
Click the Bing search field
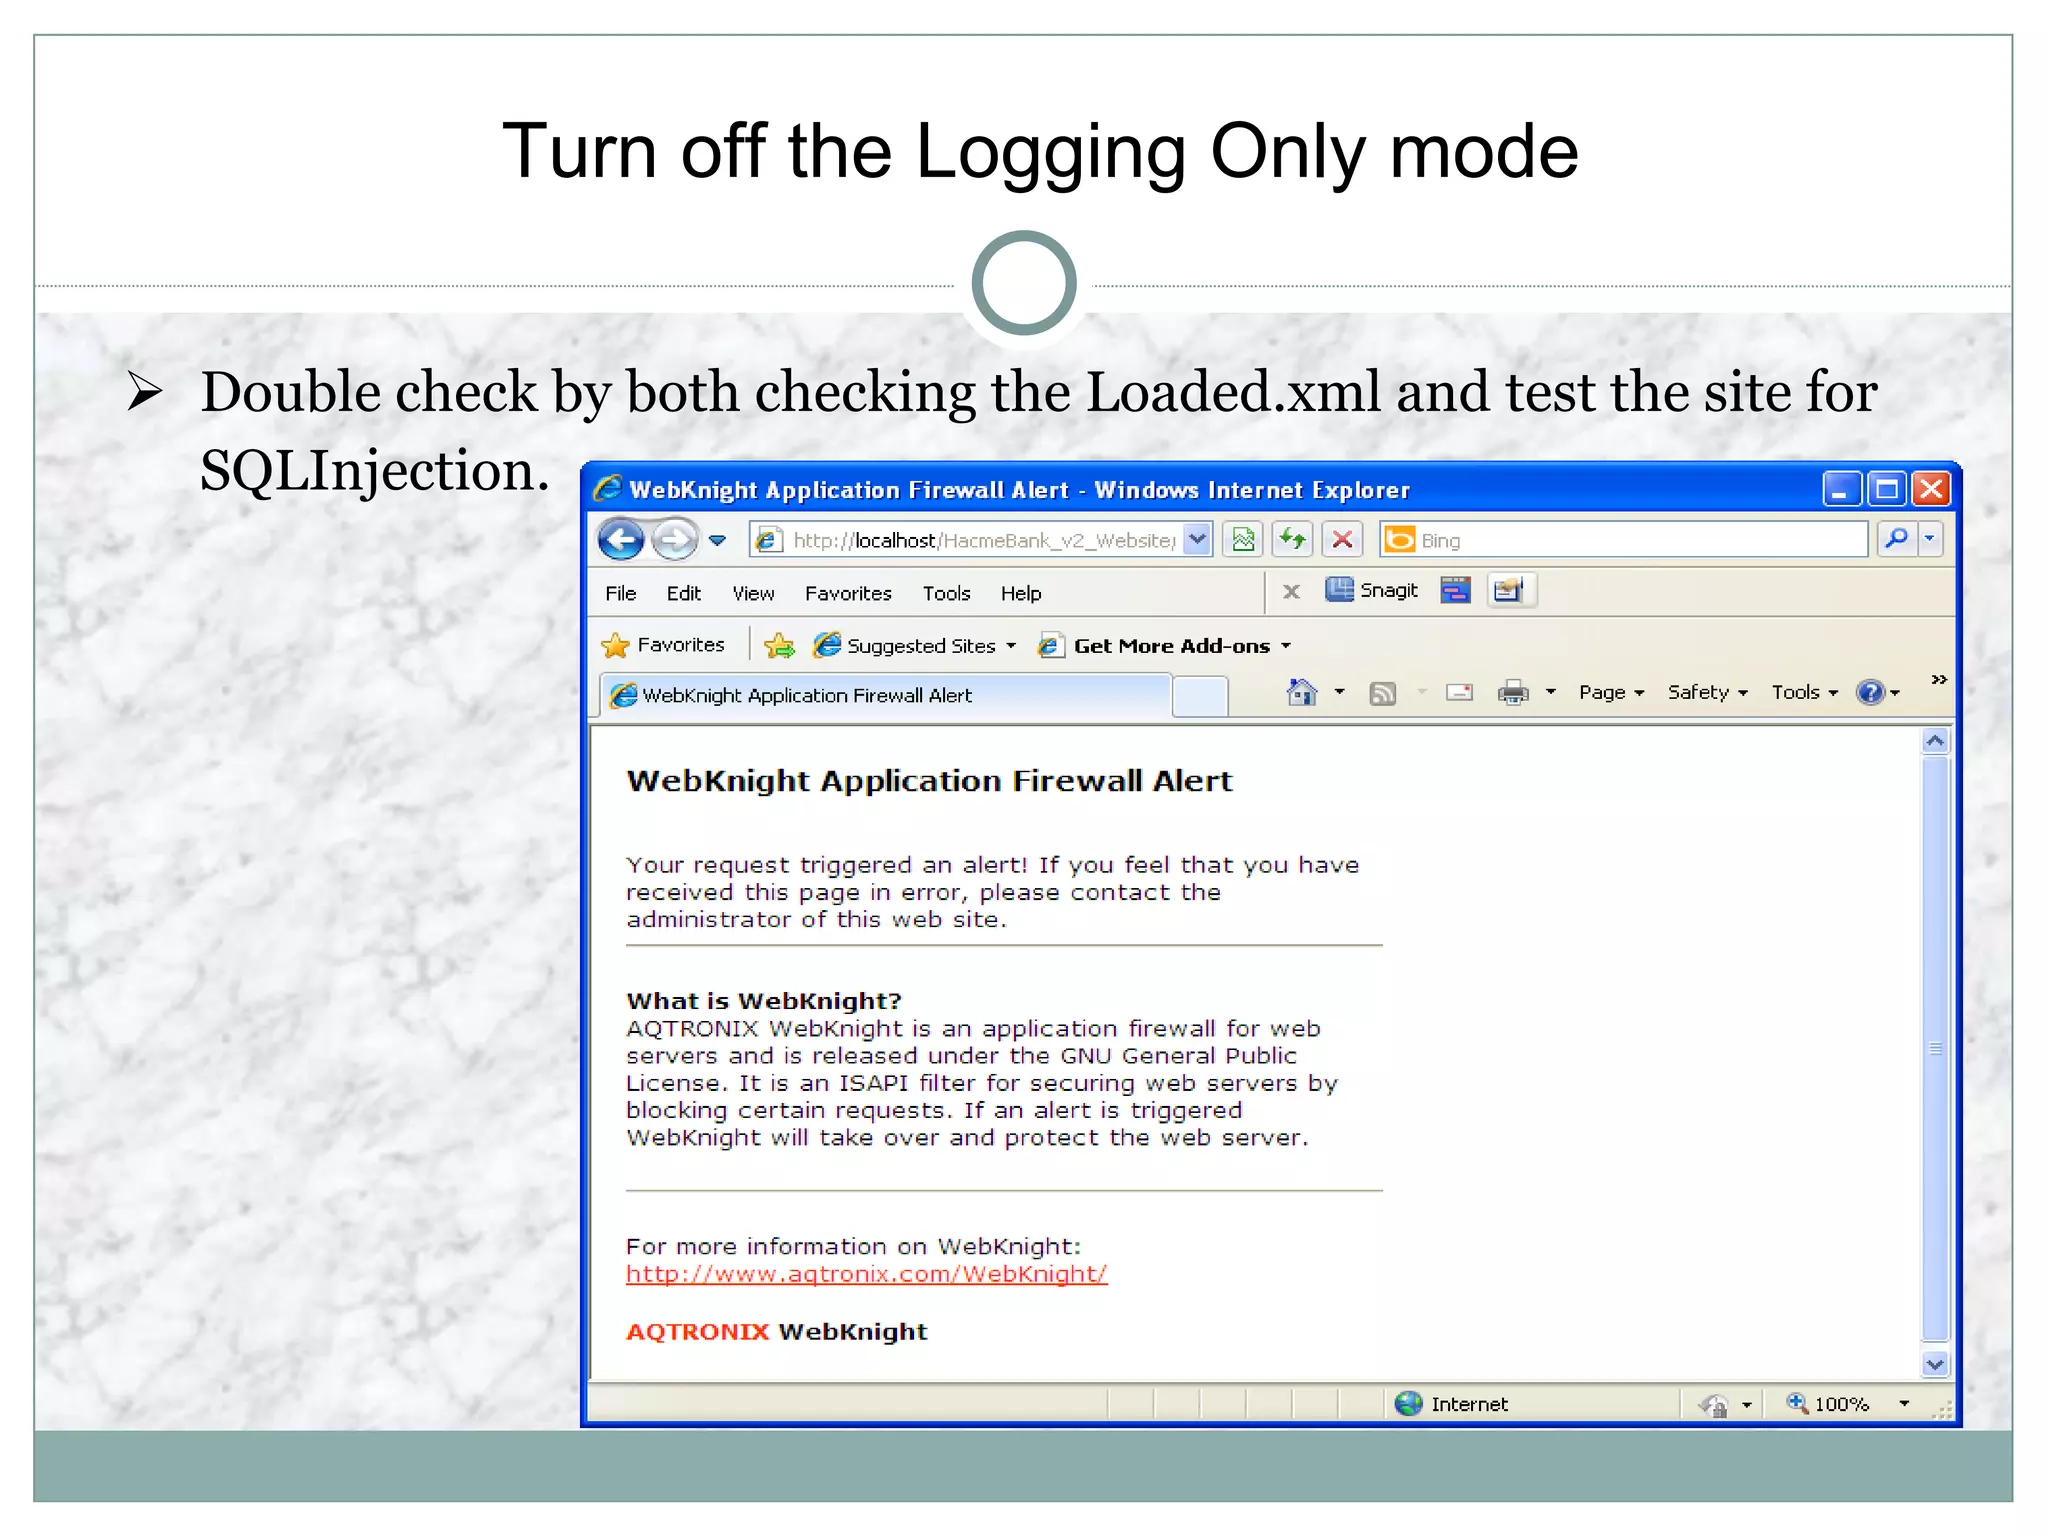click(1624, 540)
